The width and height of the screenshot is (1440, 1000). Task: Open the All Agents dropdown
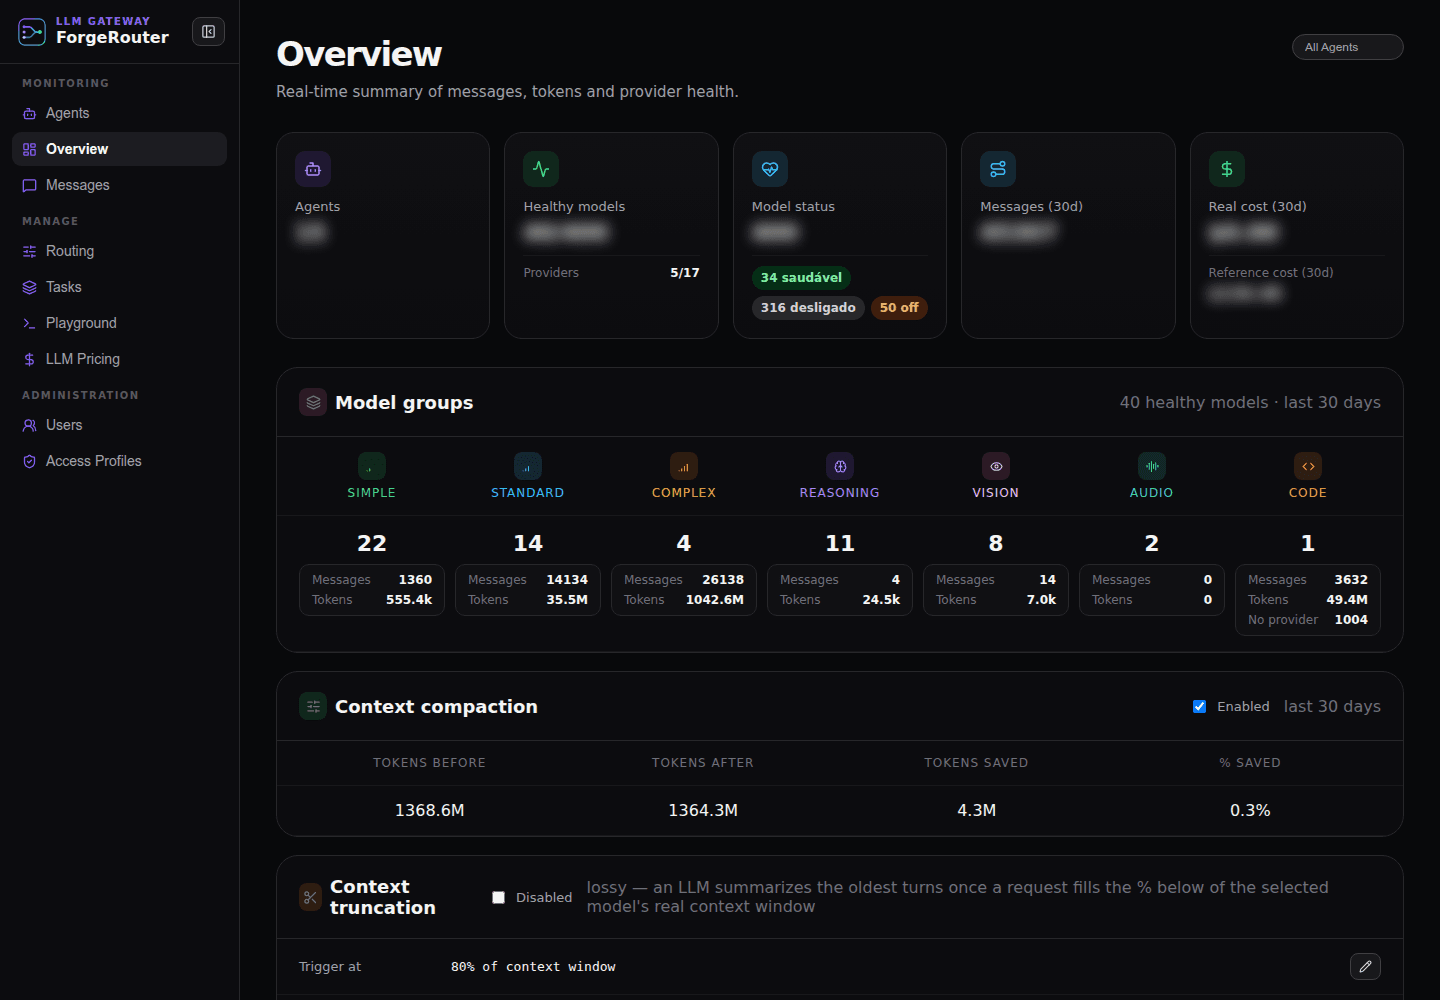tap(1347, 47)
